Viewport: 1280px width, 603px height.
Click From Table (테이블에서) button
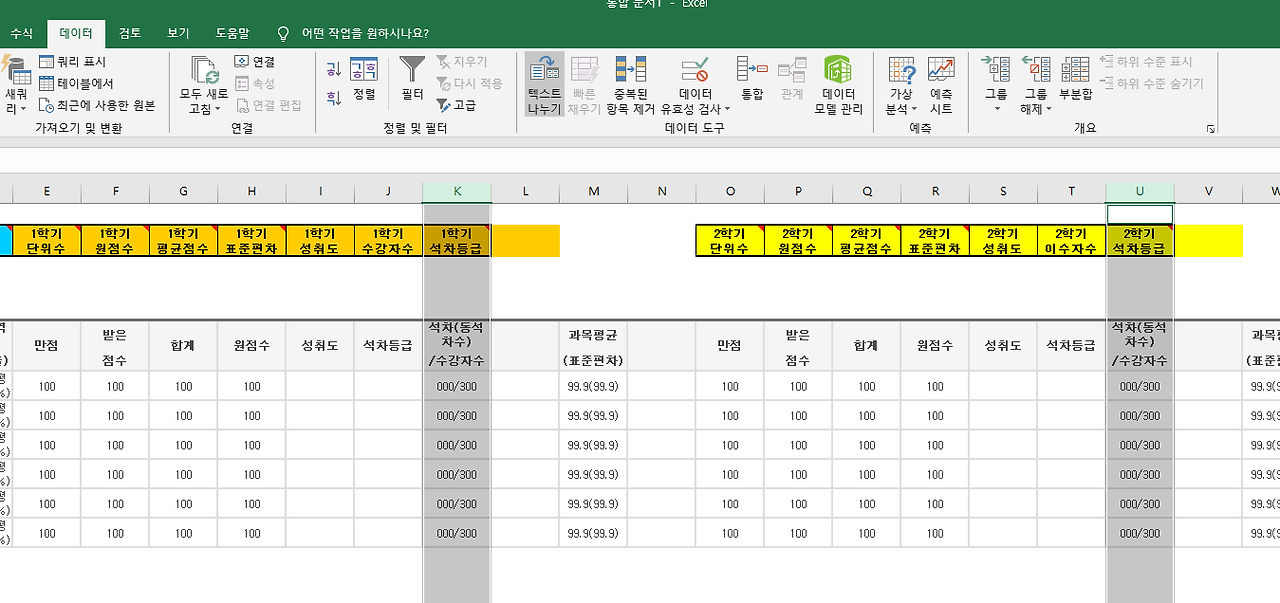(76, 84)
